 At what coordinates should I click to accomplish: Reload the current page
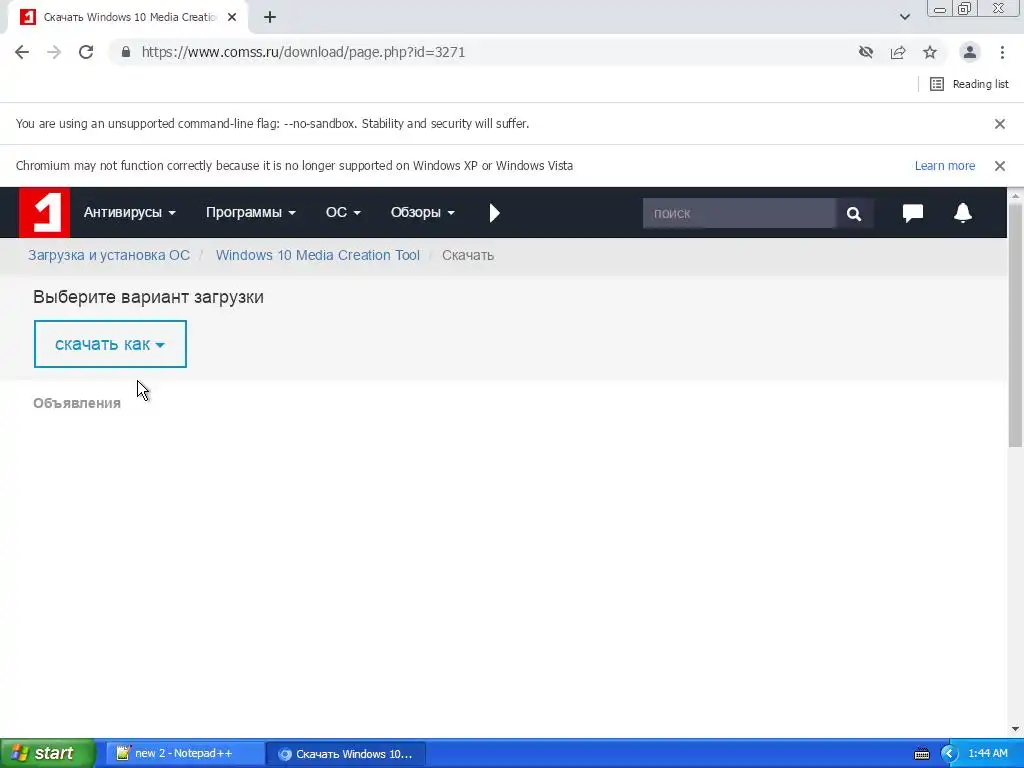pyautogui.click(x=86, y=52)
